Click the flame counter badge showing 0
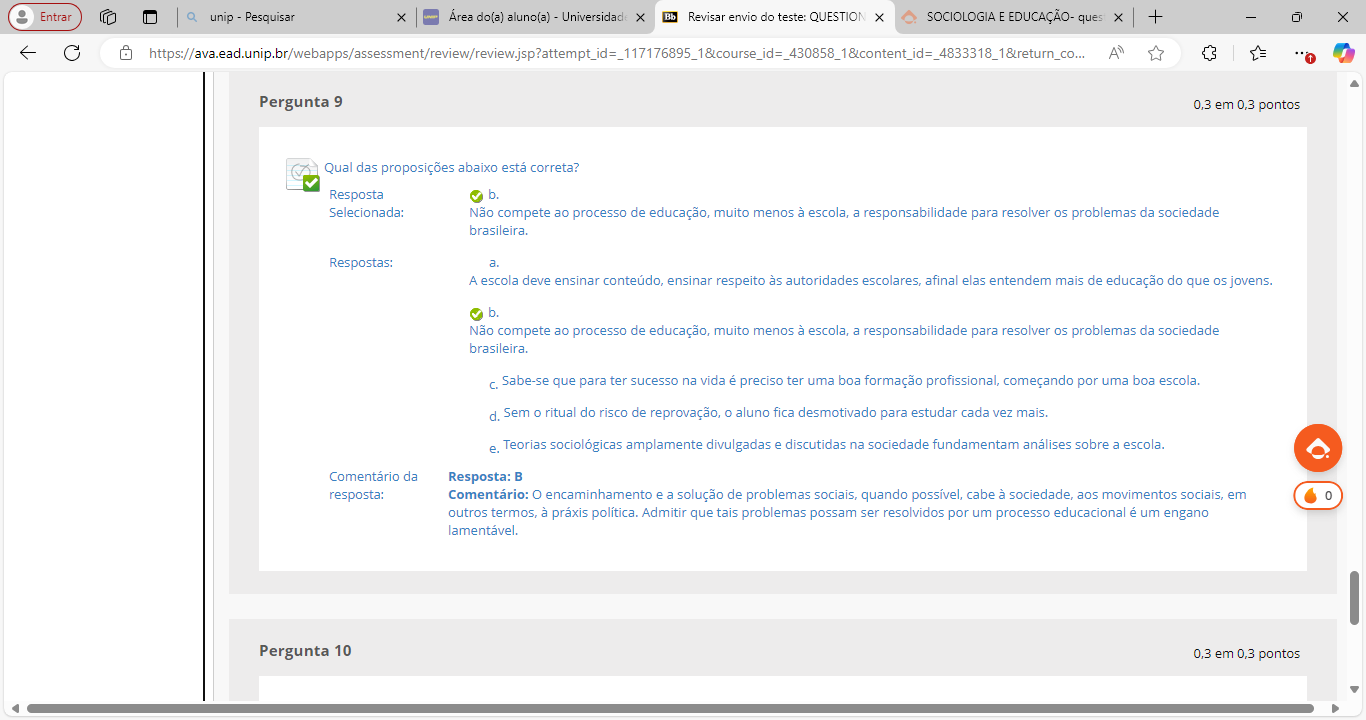 1318,495
